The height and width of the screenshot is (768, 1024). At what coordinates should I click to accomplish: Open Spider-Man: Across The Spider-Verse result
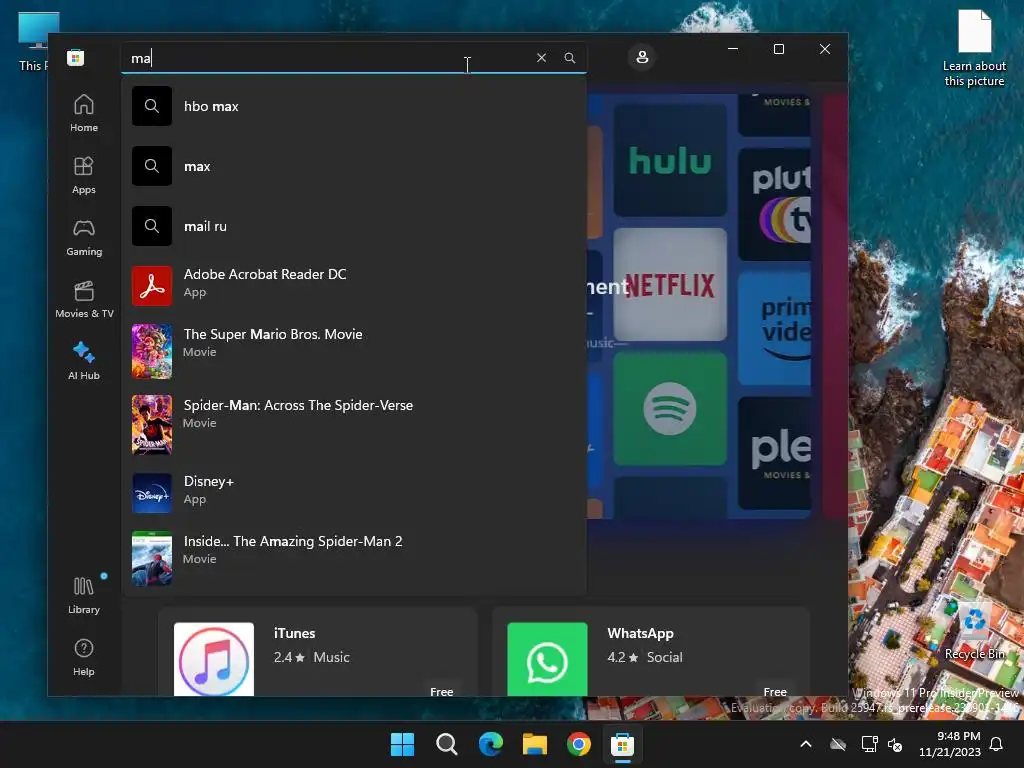pyautogui.click(x=354, y=424)
